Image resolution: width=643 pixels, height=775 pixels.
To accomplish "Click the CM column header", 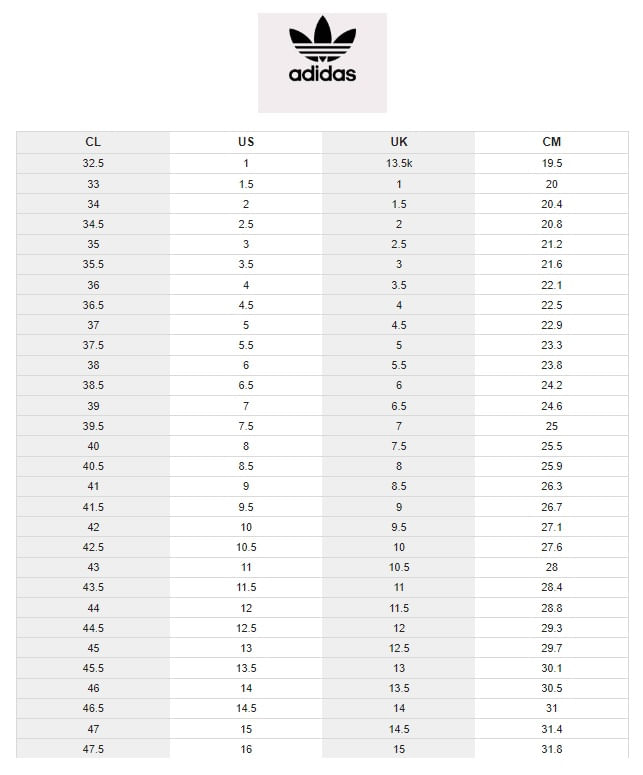I will [552, 142].
